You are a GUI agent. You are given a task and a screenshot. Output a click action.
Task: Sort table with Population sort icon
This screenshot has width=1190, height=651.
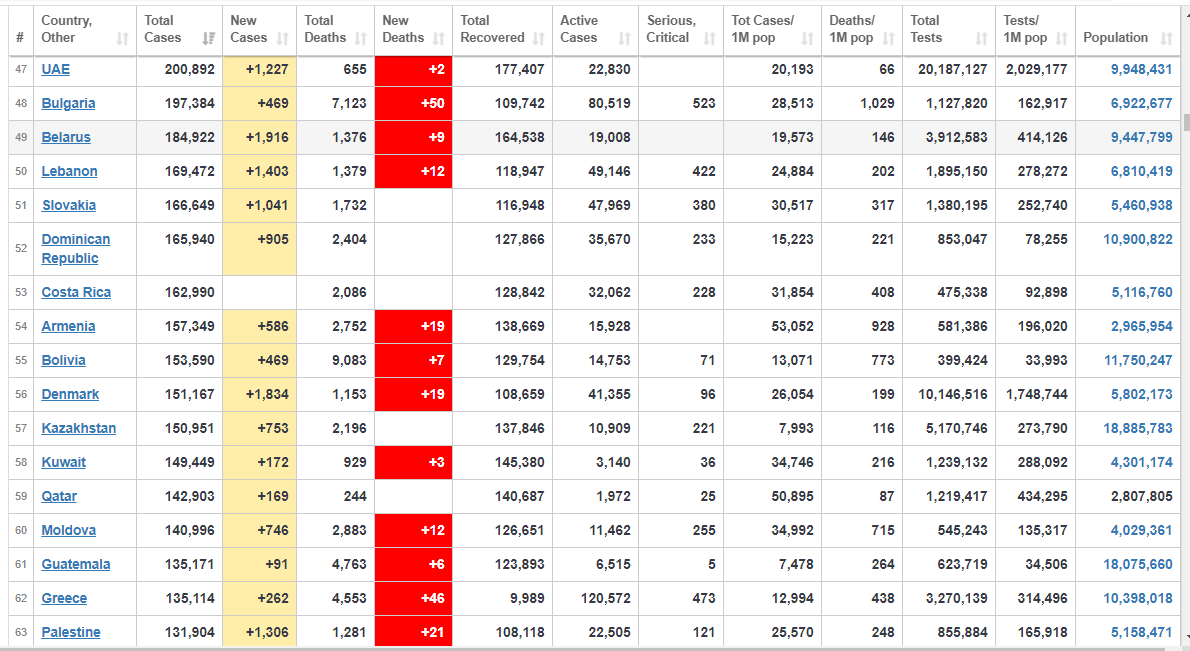point(1166,39)
